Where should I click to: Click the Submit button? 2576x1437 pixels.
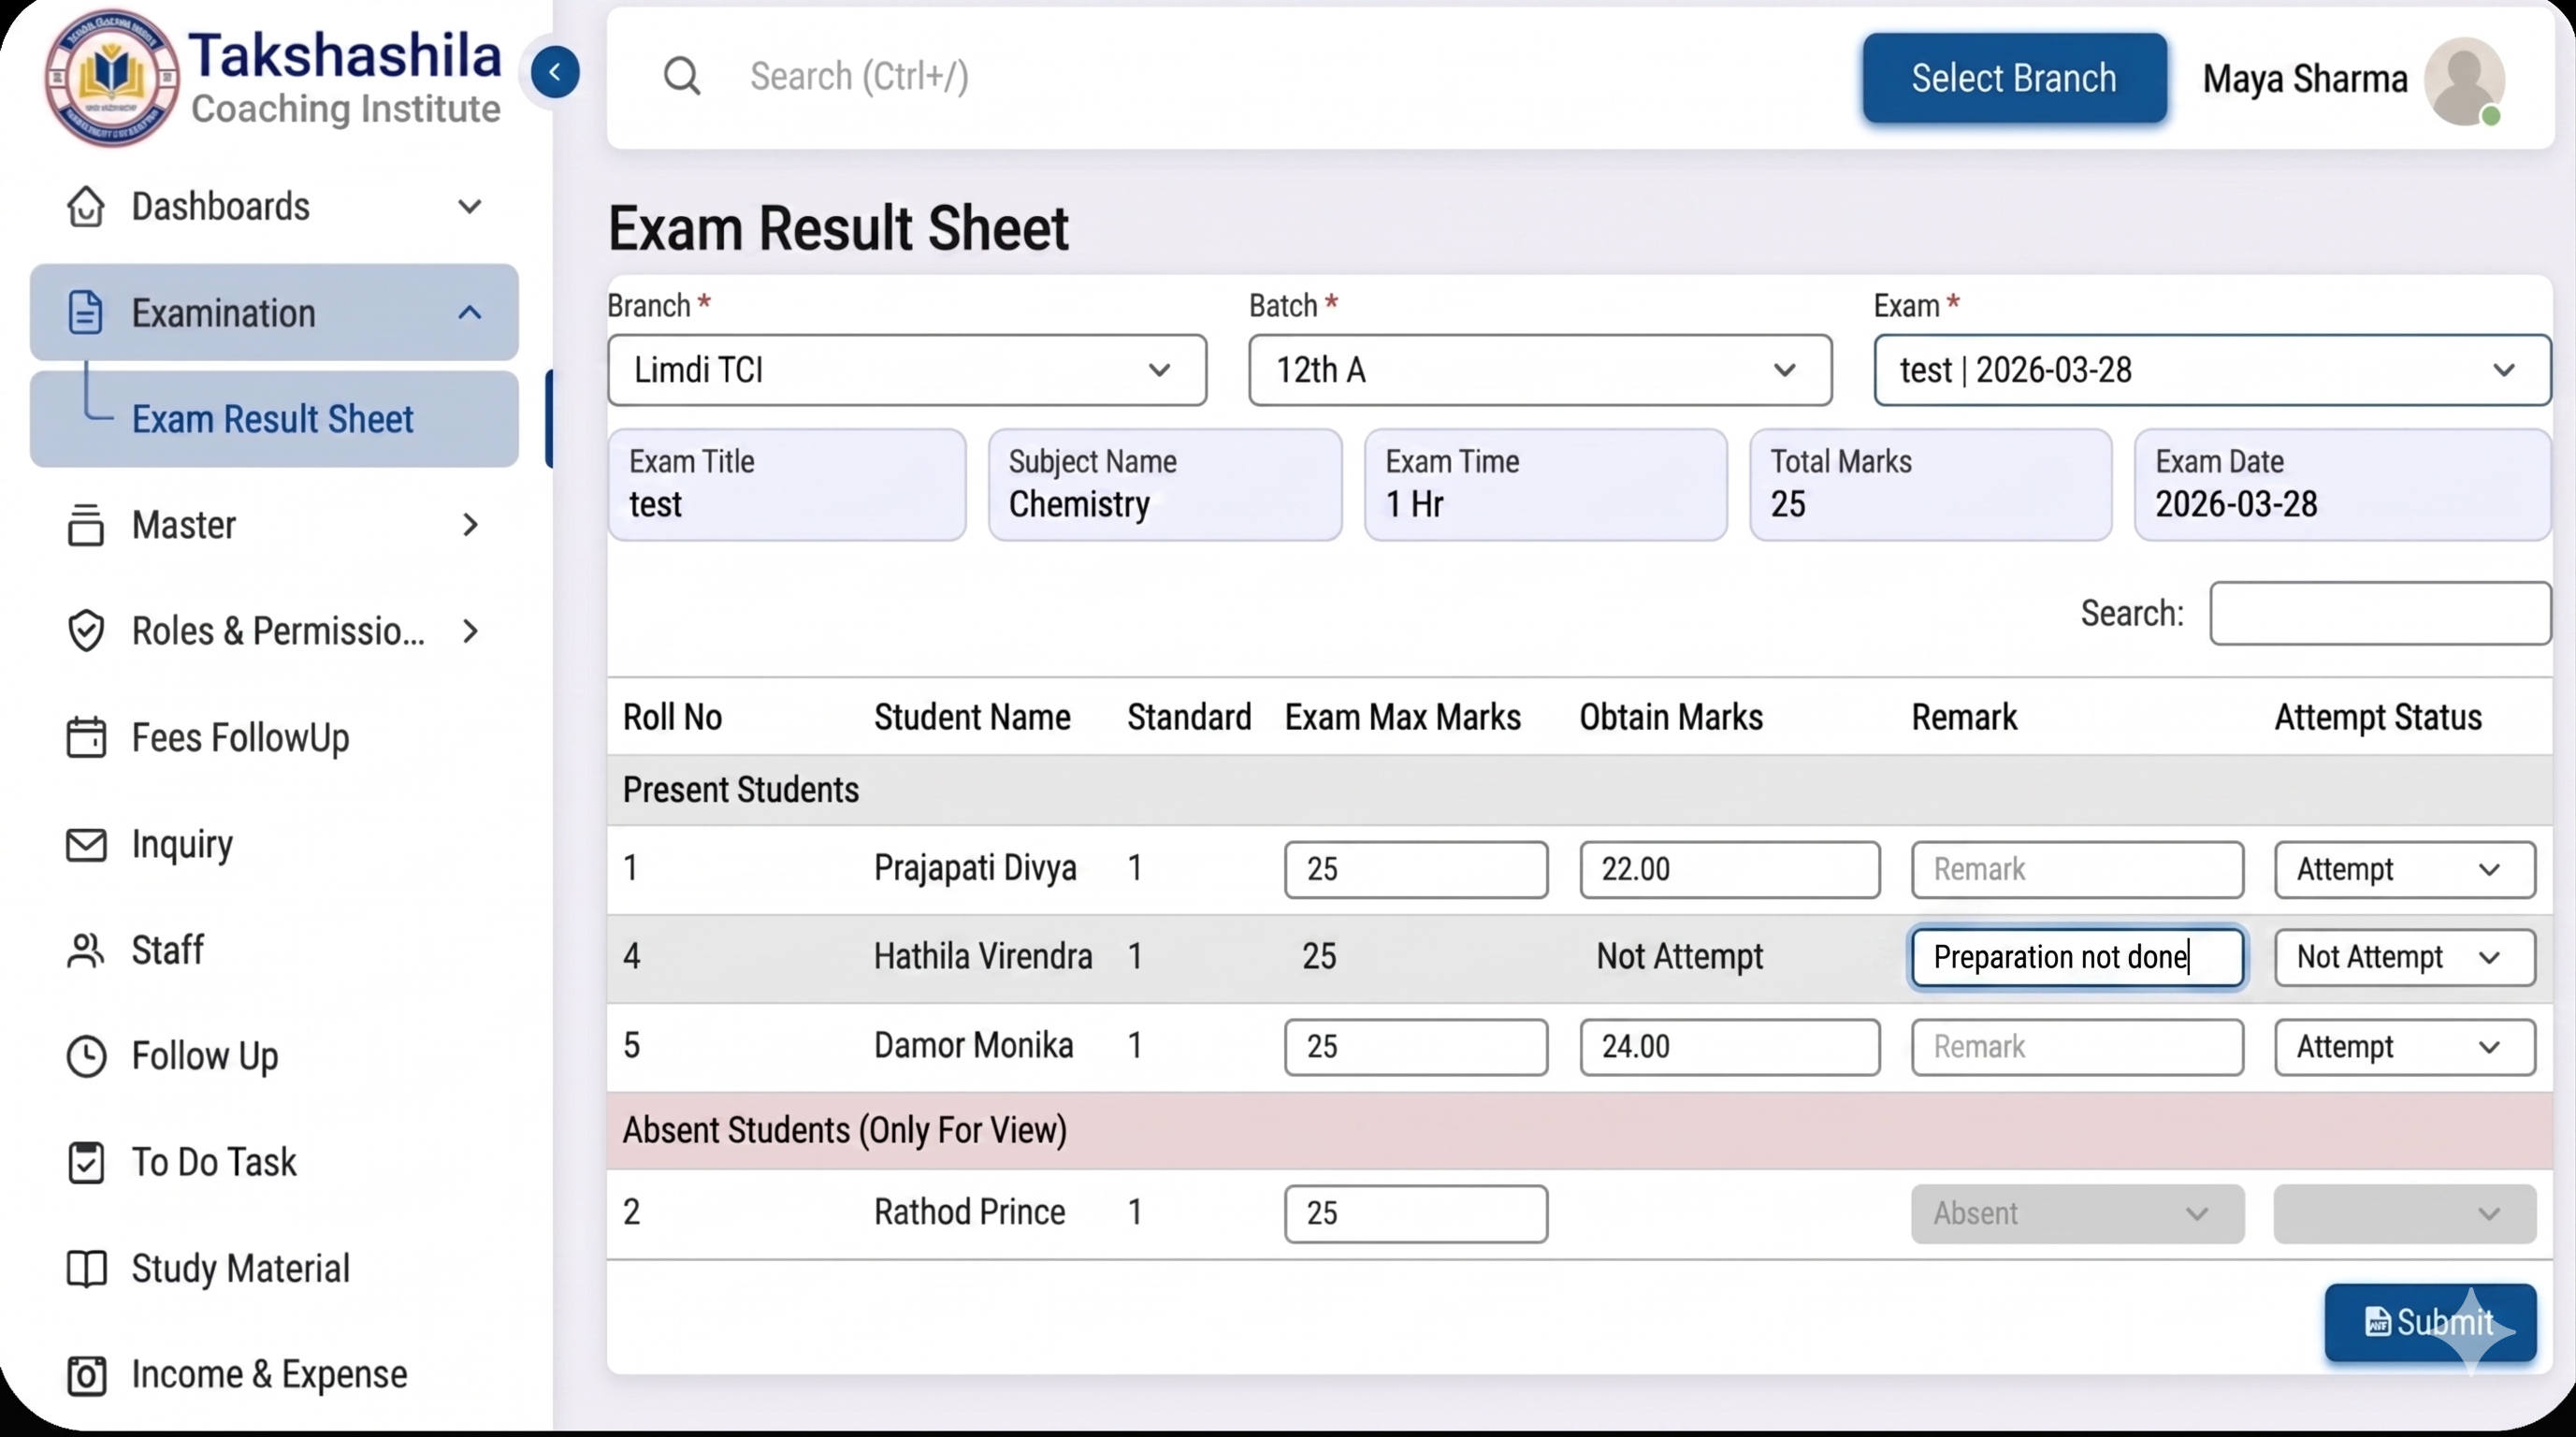click(x=2430, y=1322)
